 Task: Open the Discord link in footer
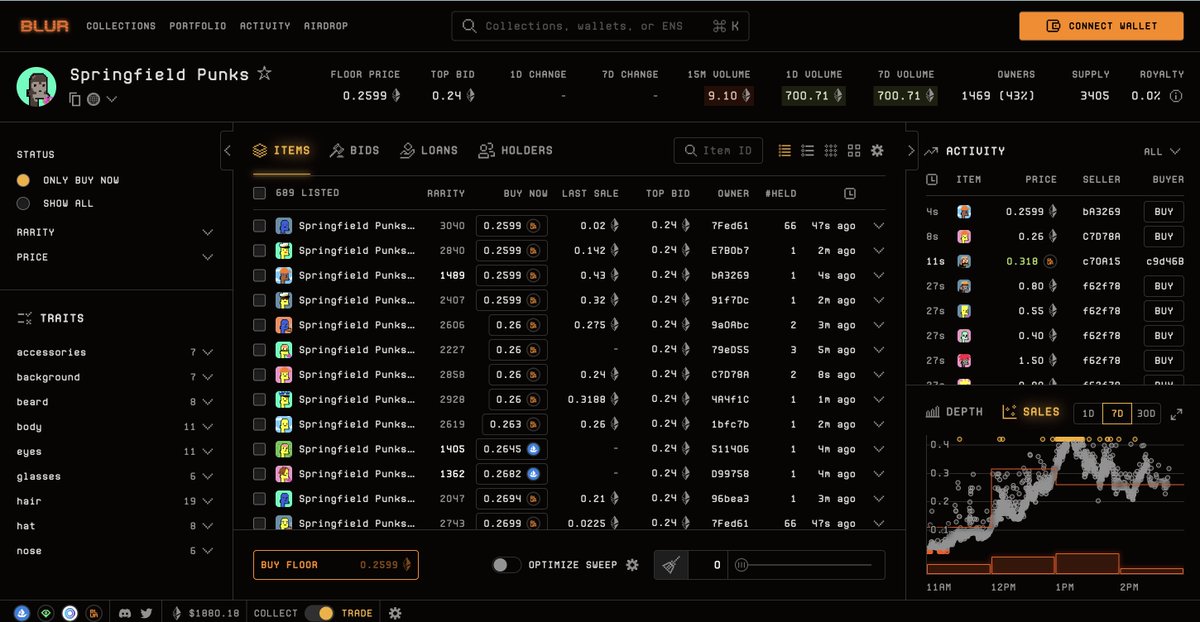click(125, 613)
